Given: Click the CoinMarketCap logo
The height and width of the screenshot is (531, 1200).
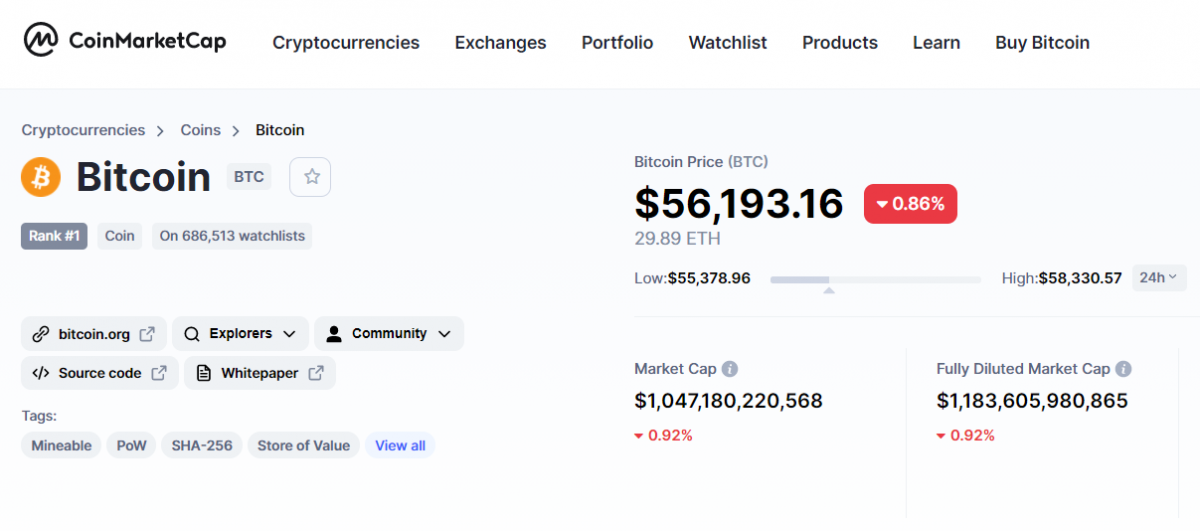Looking at the screenshot, I should [x=125, y=41].
